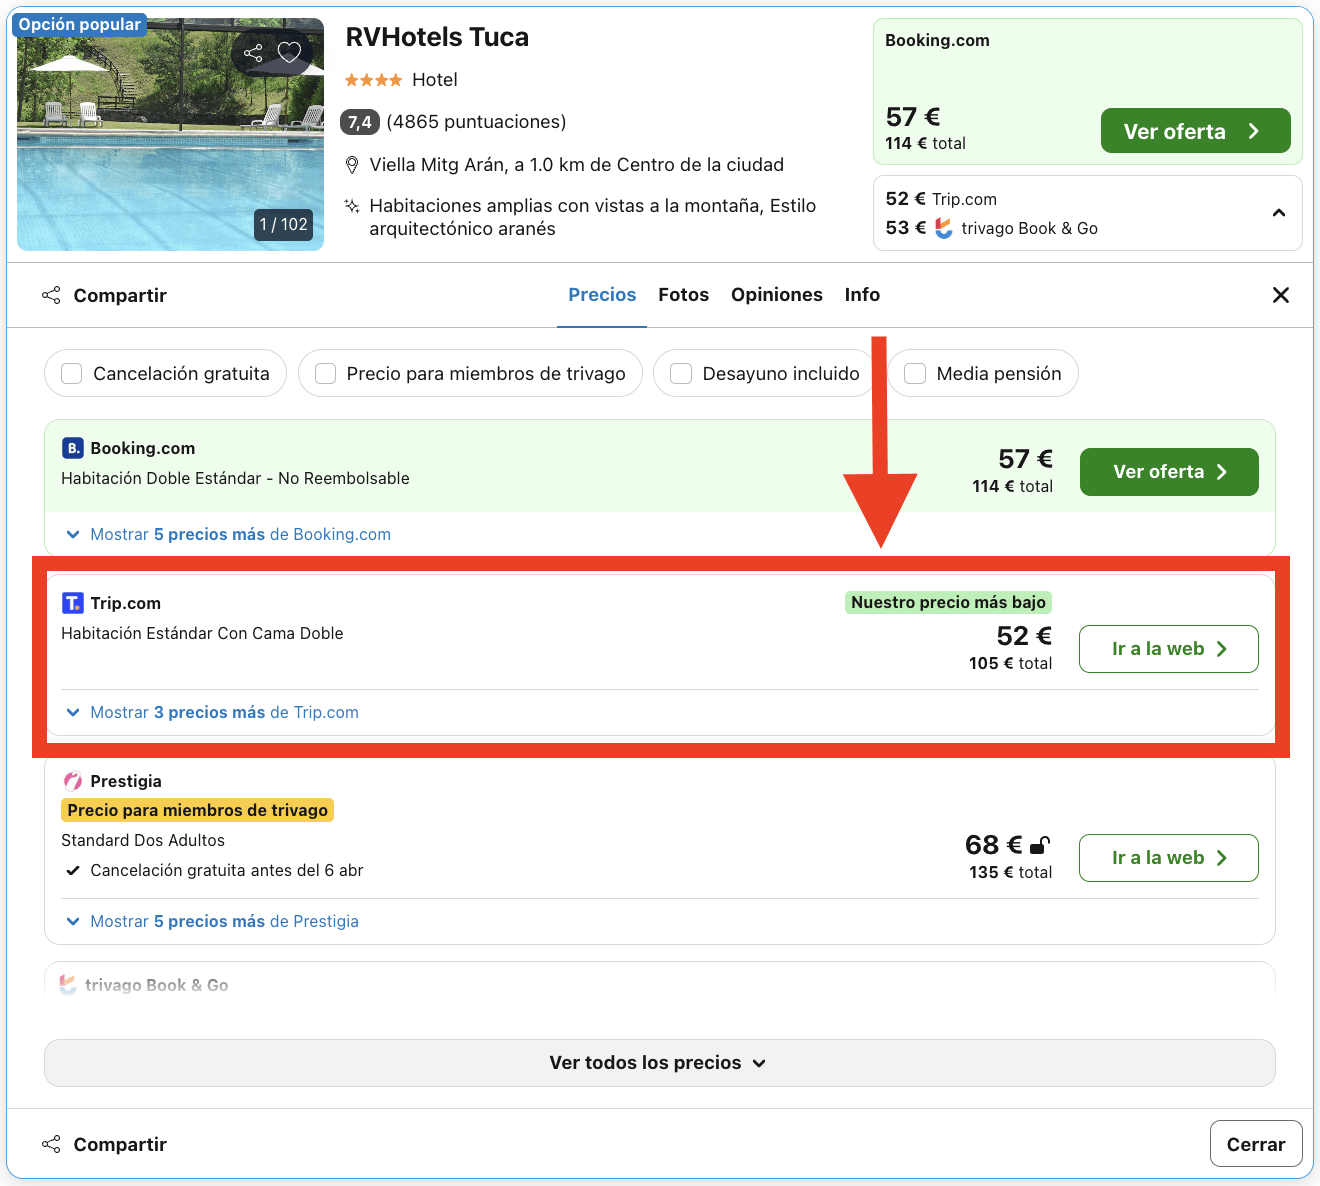Image resolution: width=1320 pixels, height=1186 pixels.
Task: Click the trivago logo next to 53 €
Action: (x=944, y=228)
